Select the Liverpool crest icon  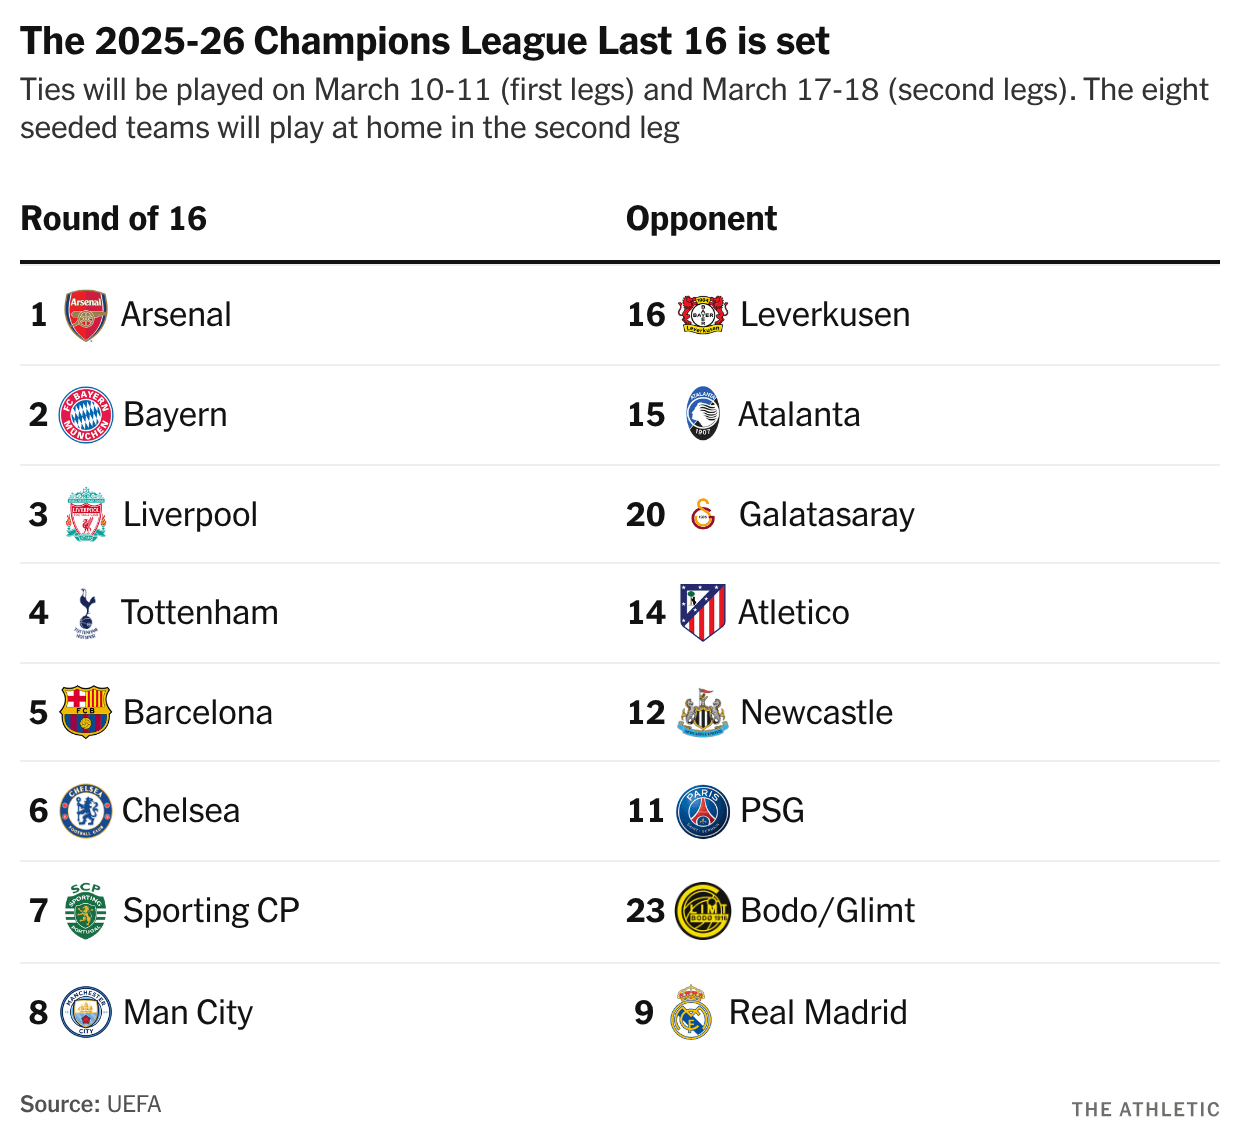coord(86,515)
